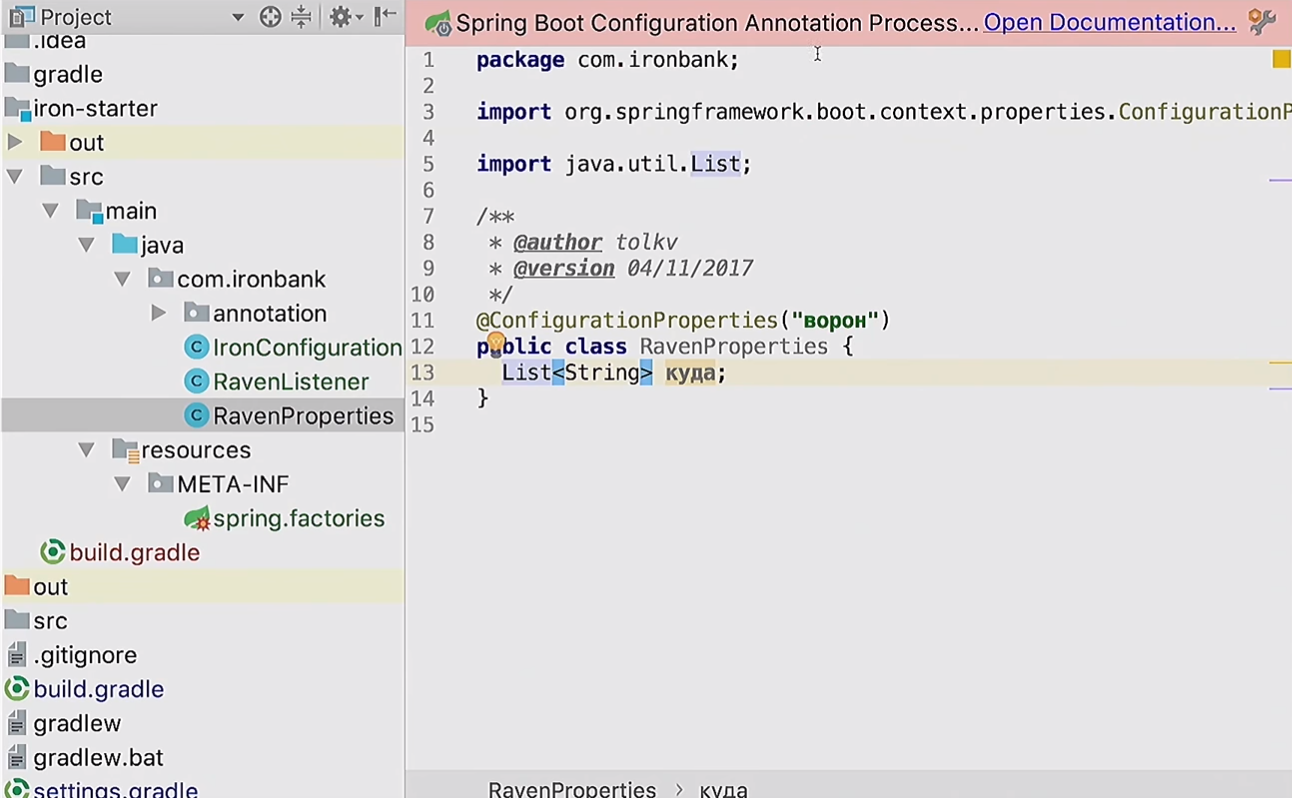Viewport: 1292px width, 798px height.
Task: Open the spring.factories file
Action: tap(299, 519)
